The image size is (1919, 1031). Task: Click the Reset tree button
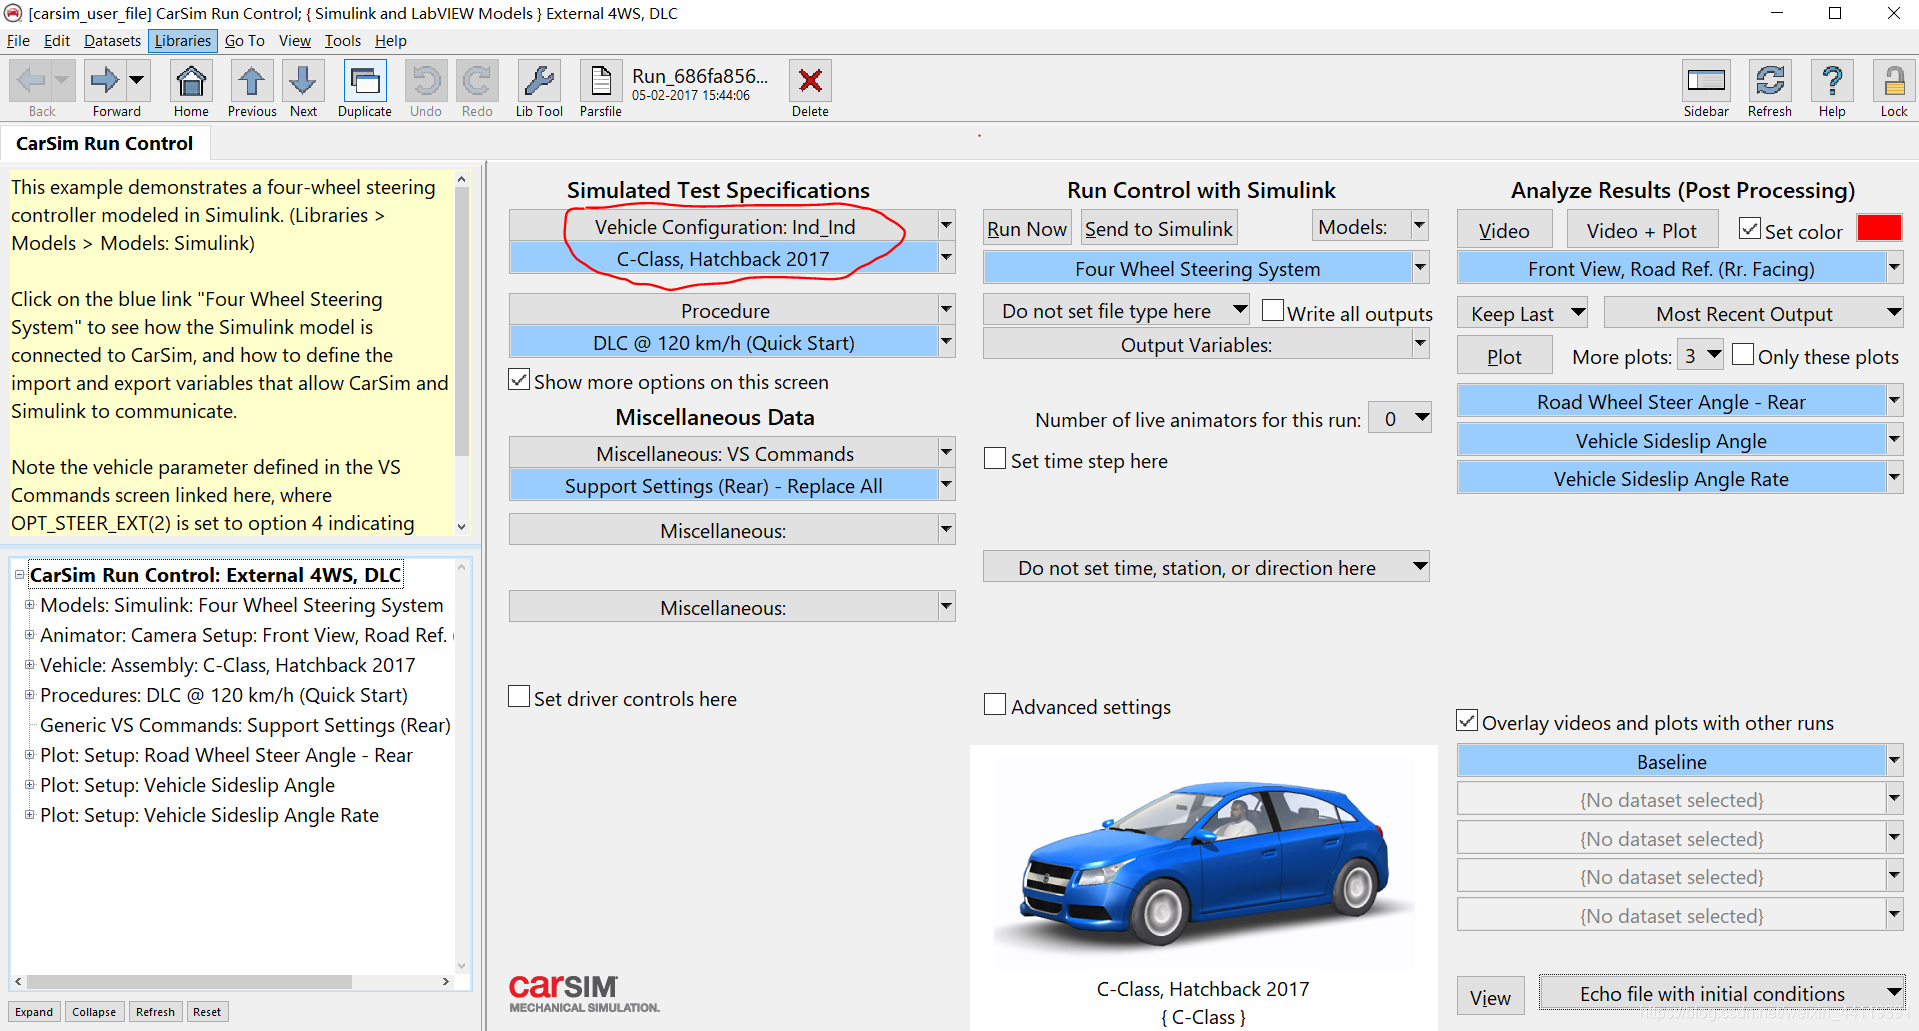(207, 1012)
